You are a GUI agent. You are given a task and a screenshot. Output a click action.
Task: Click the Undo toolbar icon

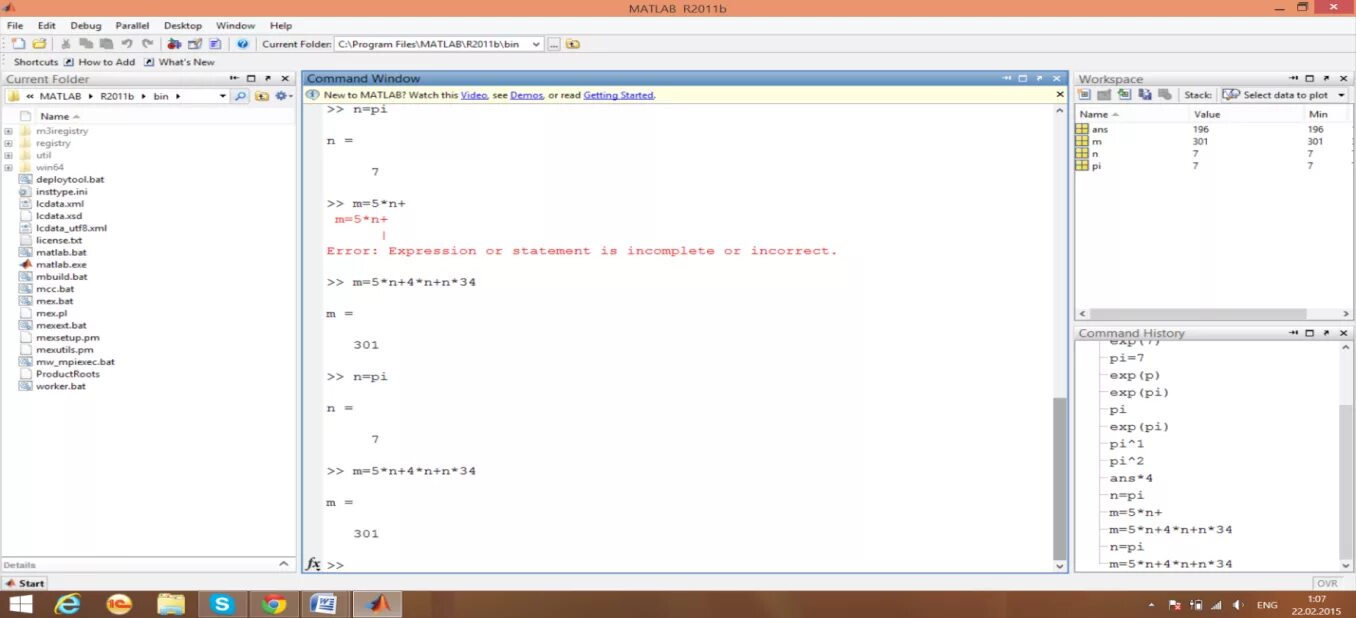pos(127,44)
